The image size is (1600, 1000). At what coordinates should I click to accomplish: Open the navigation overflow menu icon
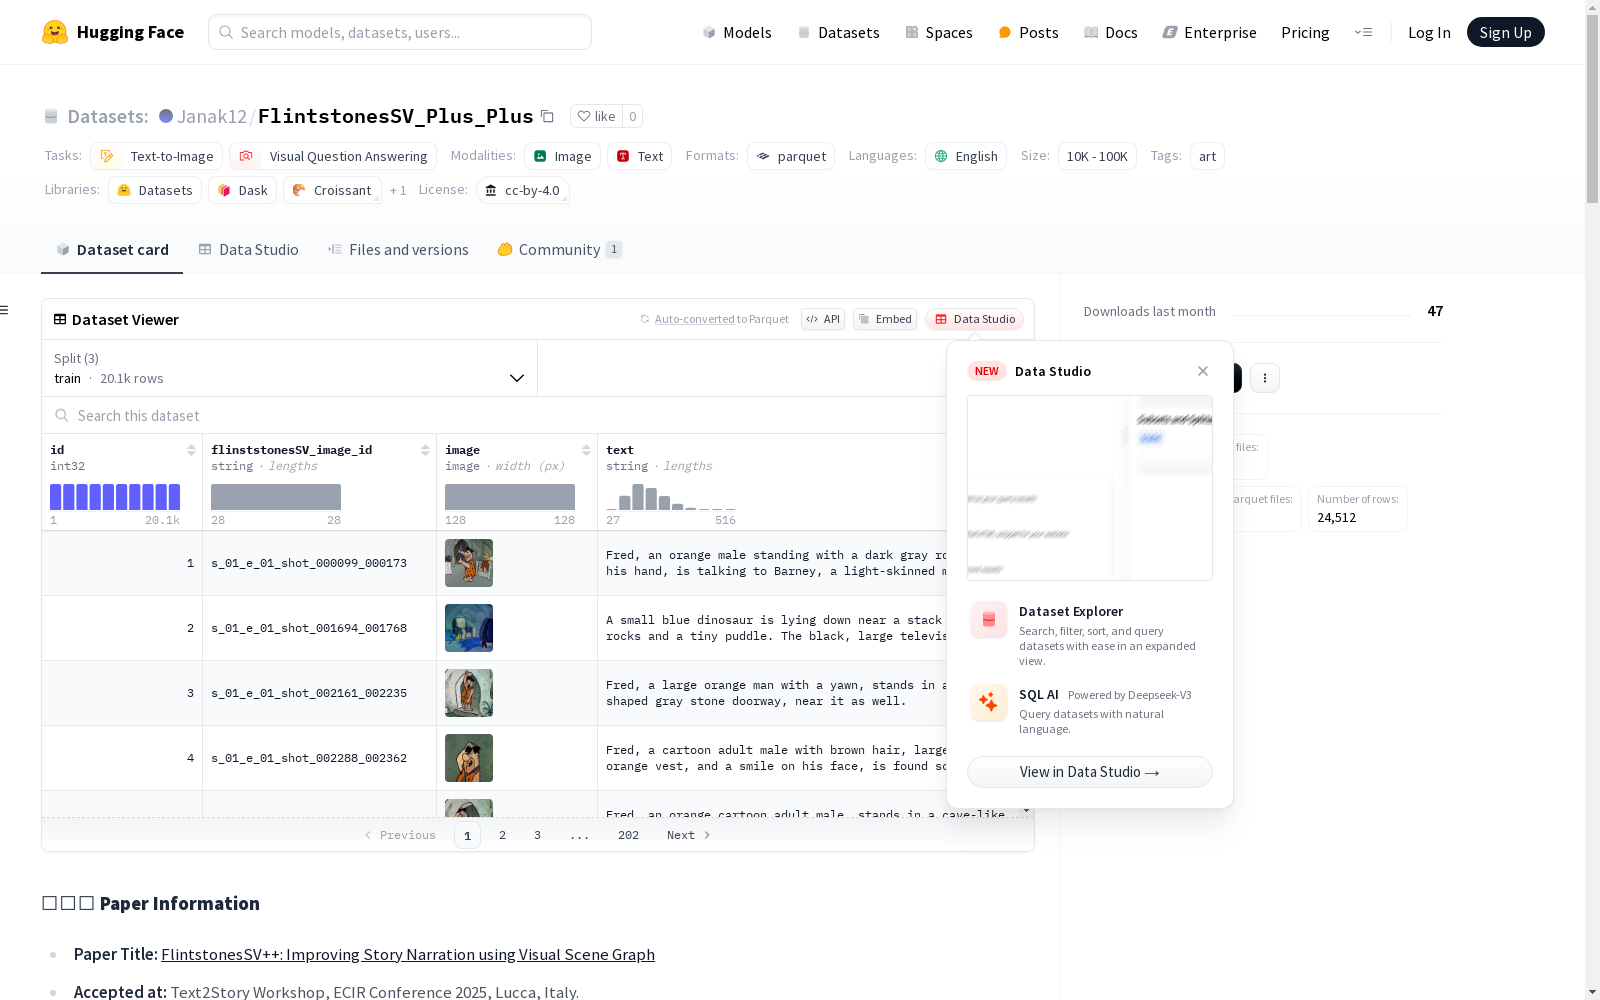[1363, 32]
